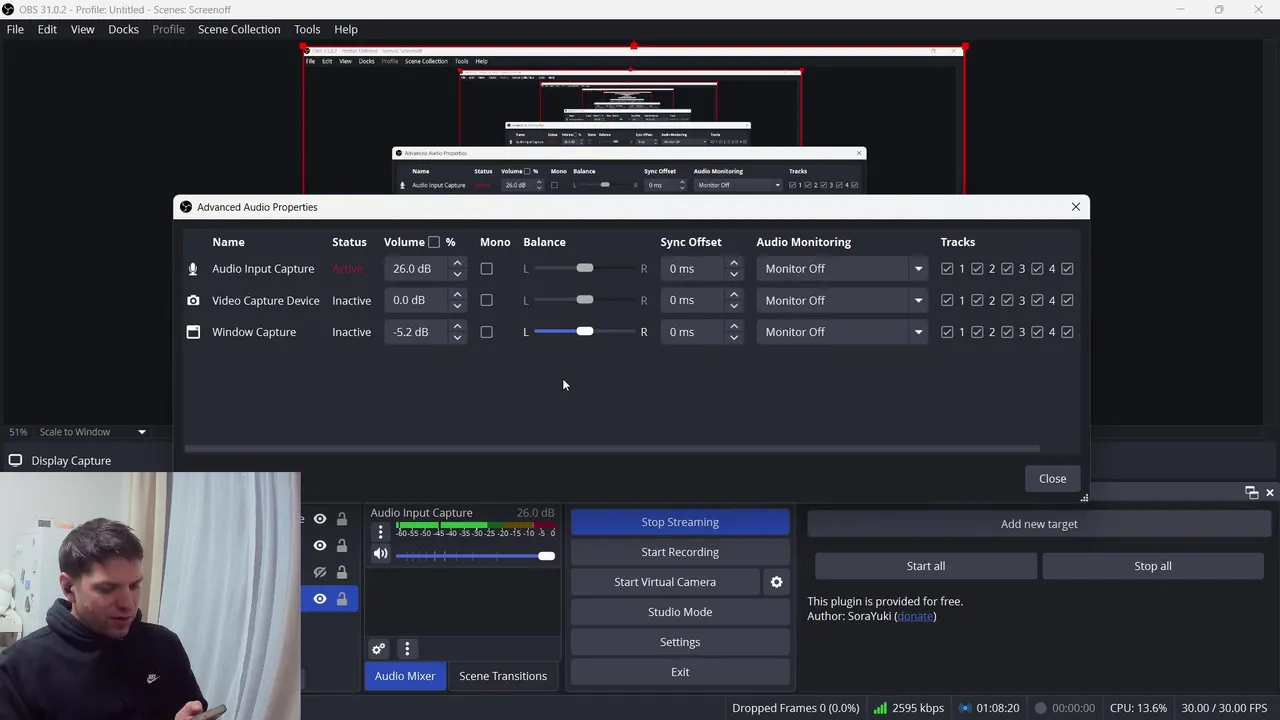The height and width of the screenshot is (720, 1280).
Task: Uncheck track 2 for Video Capture Device
Action: [977, 300]
